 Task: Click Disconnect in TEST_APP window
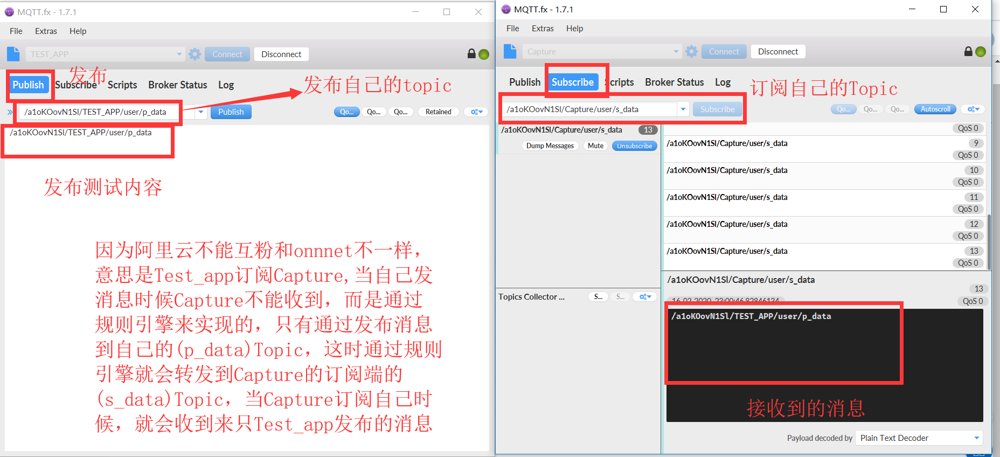pos(281,54)
